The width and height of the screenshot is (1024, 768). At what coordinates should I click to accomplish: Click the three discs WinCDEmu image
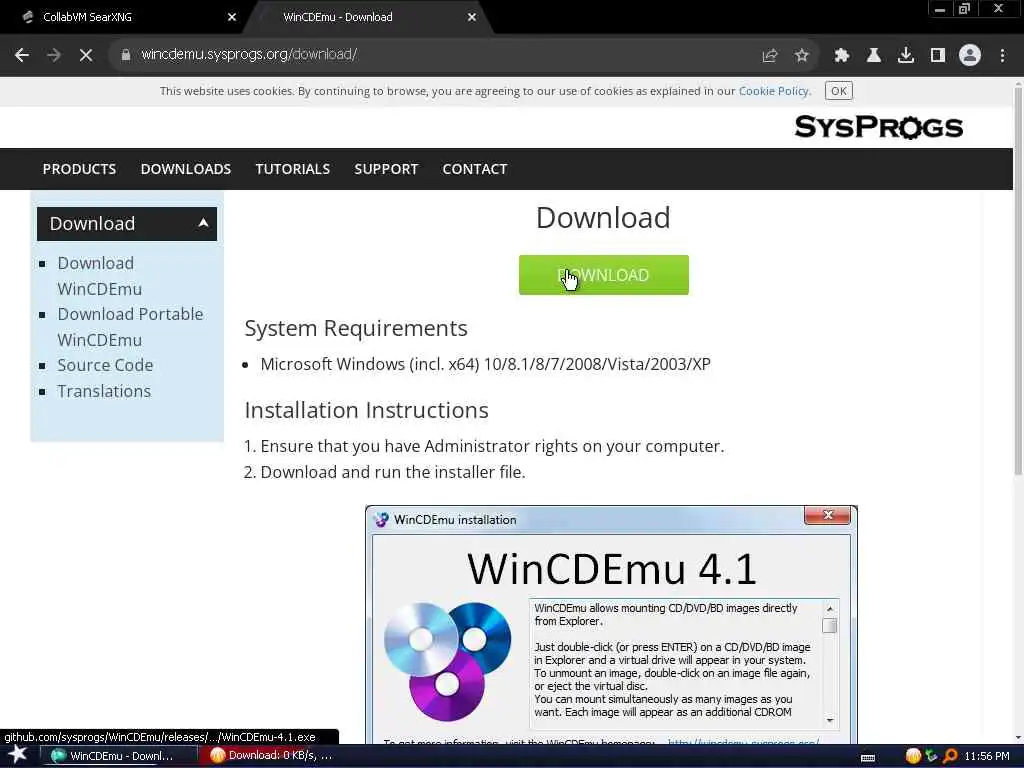coord(447,661)
